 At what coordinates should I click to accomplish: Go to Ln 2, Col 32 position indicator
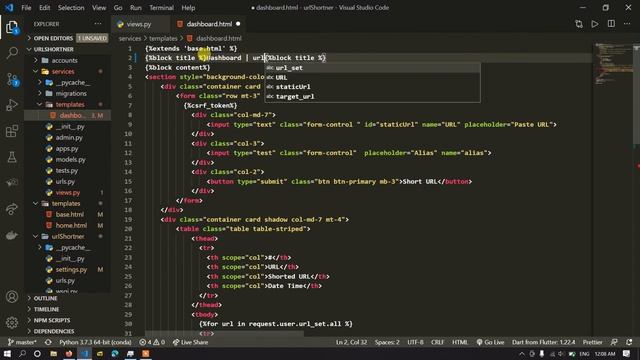pyautogui.click(x=351, y=342)
